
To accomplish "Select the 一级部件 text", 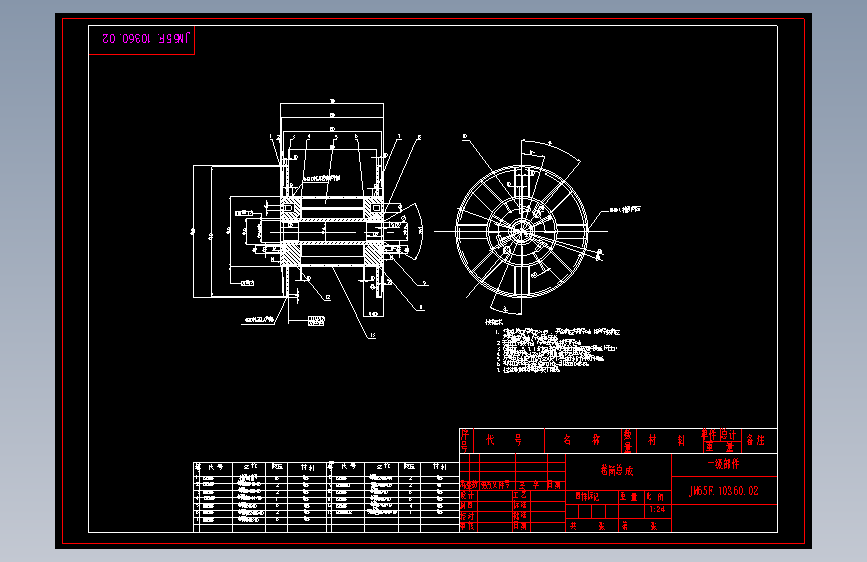I will click(723, 464).
